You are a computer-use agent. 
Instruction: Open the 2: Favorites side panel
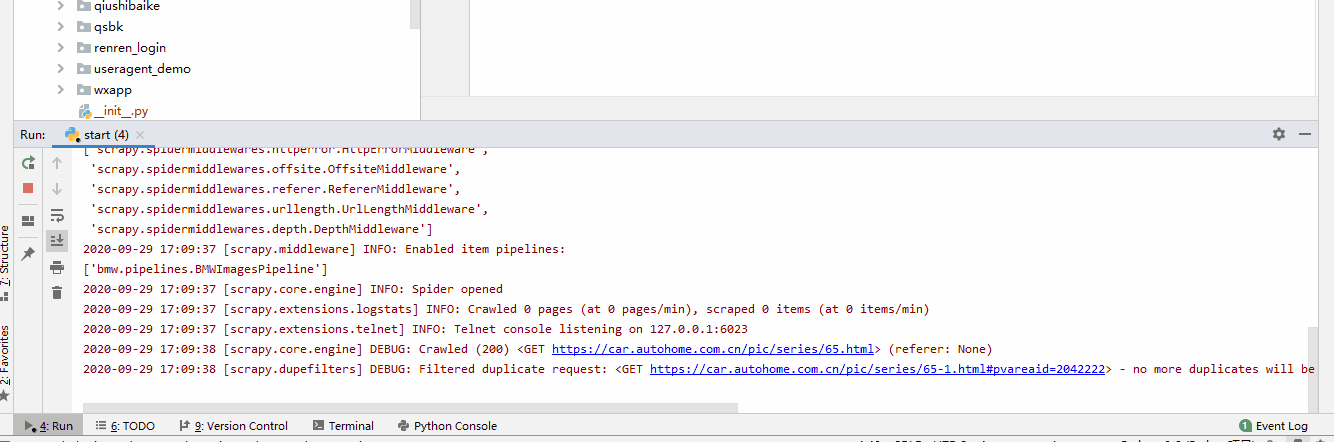tap(5, 362)
